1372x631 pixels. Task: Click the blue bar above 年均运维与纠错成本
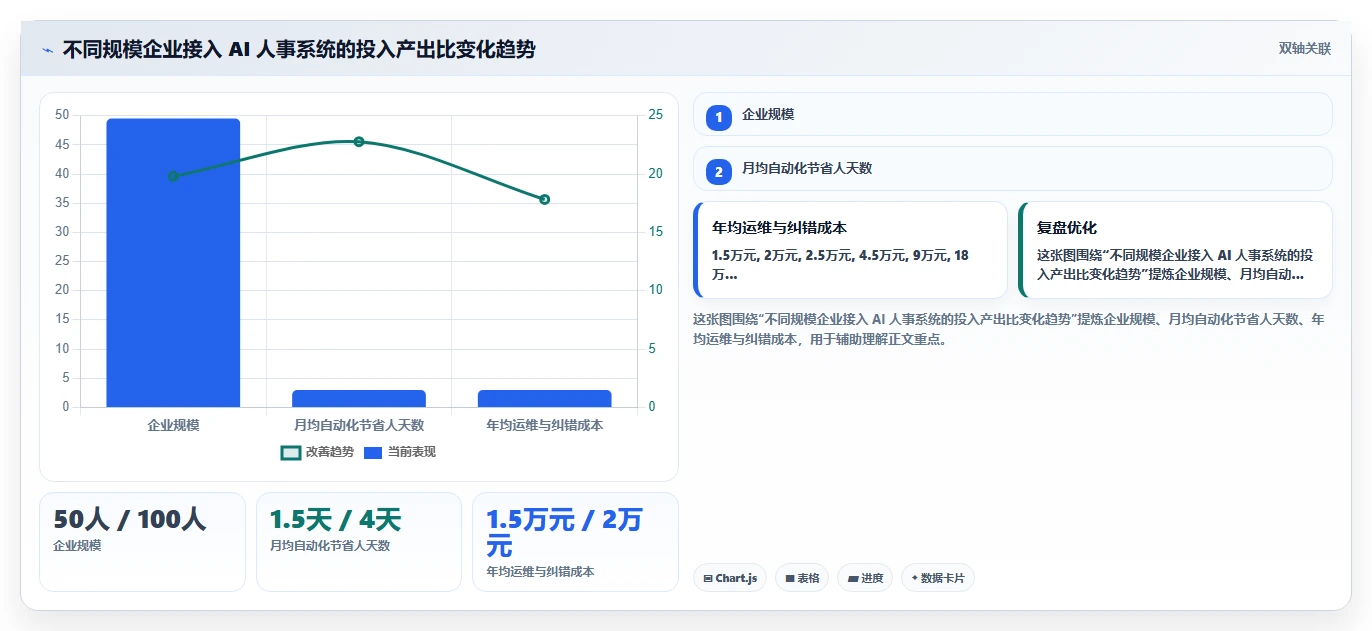tap(544, 398)
